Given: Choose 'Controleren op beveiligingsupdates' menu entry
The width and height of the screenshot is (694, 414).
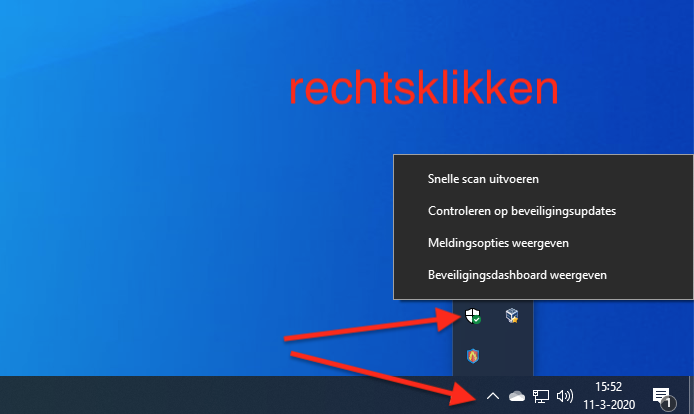Looking at the screenshot, I should coord(520,211).
